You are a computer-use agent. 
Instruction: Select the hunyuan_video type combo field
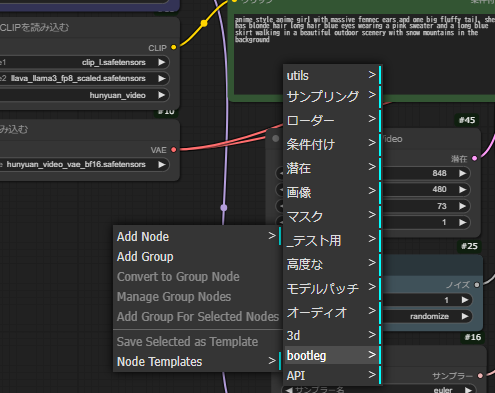(x=85, y=95)
